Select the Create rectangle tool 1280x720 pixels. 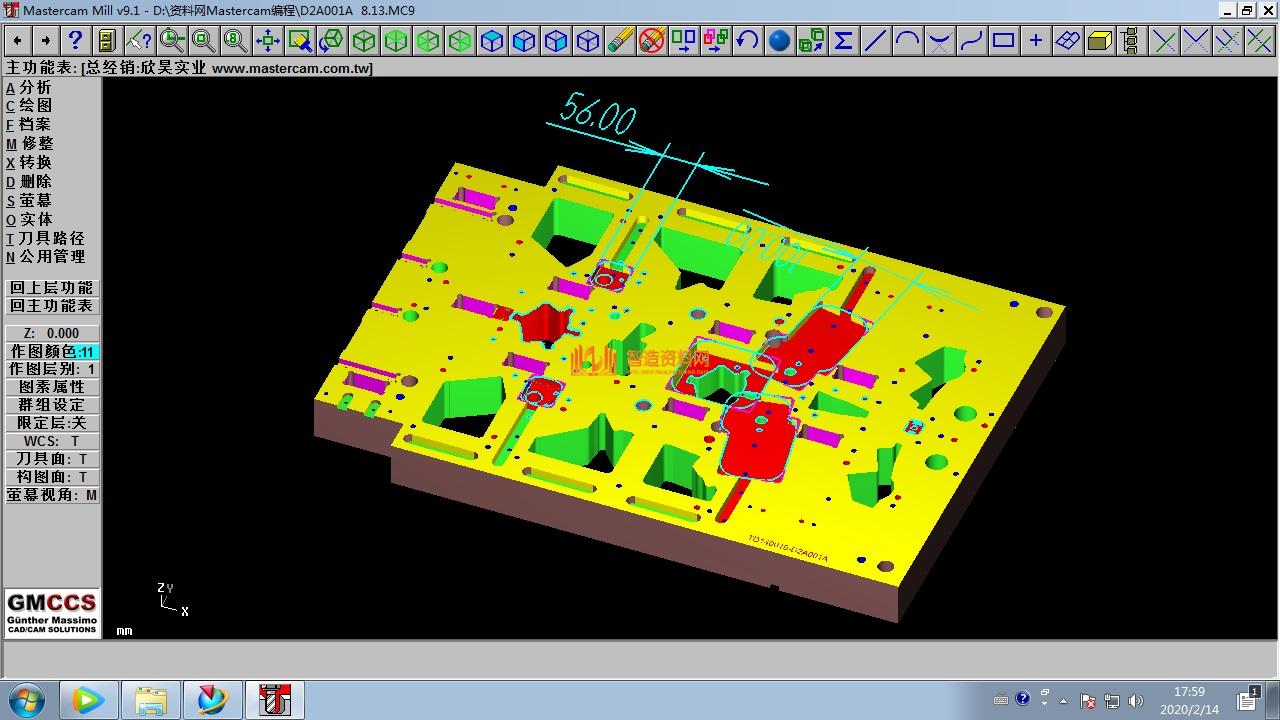(x=1003, y=40)
